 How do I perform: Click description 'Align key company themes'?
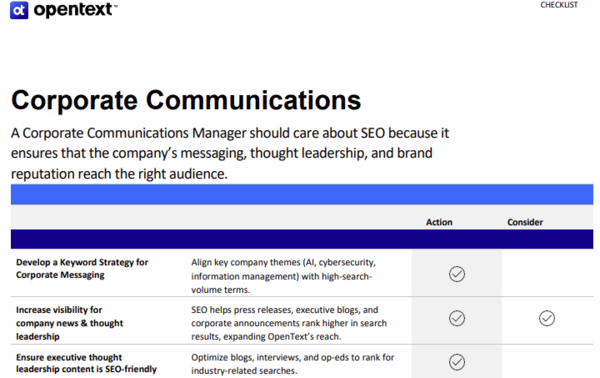(283, 276)
